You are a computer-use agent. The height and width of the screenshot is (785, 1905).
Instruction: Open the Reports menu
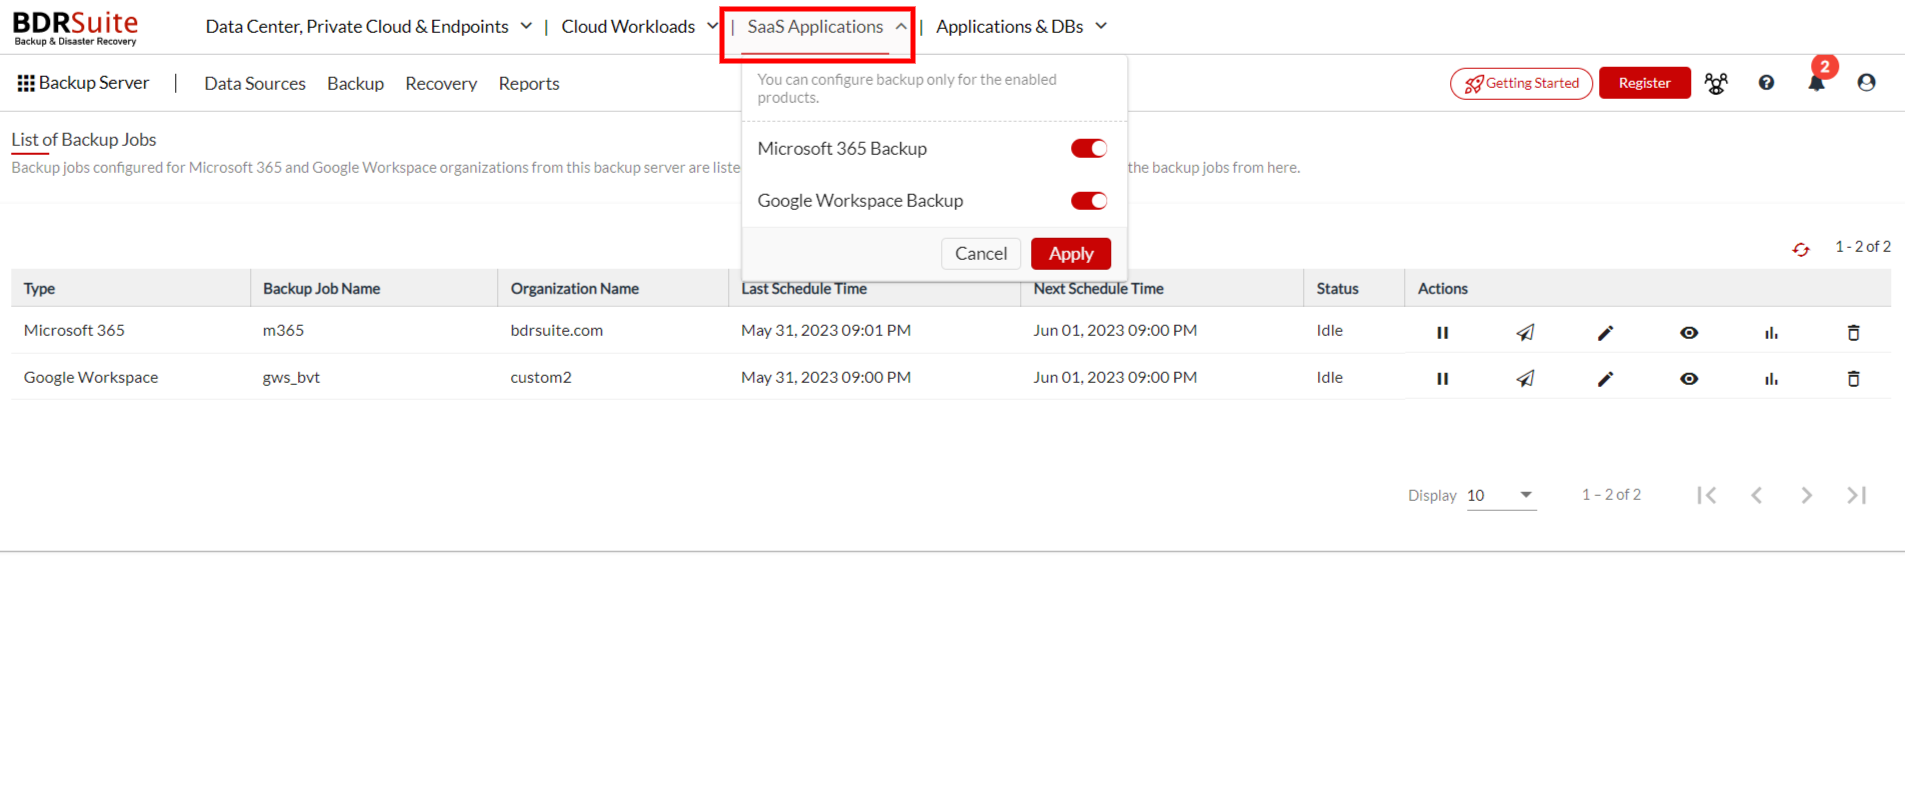point(529,83)
